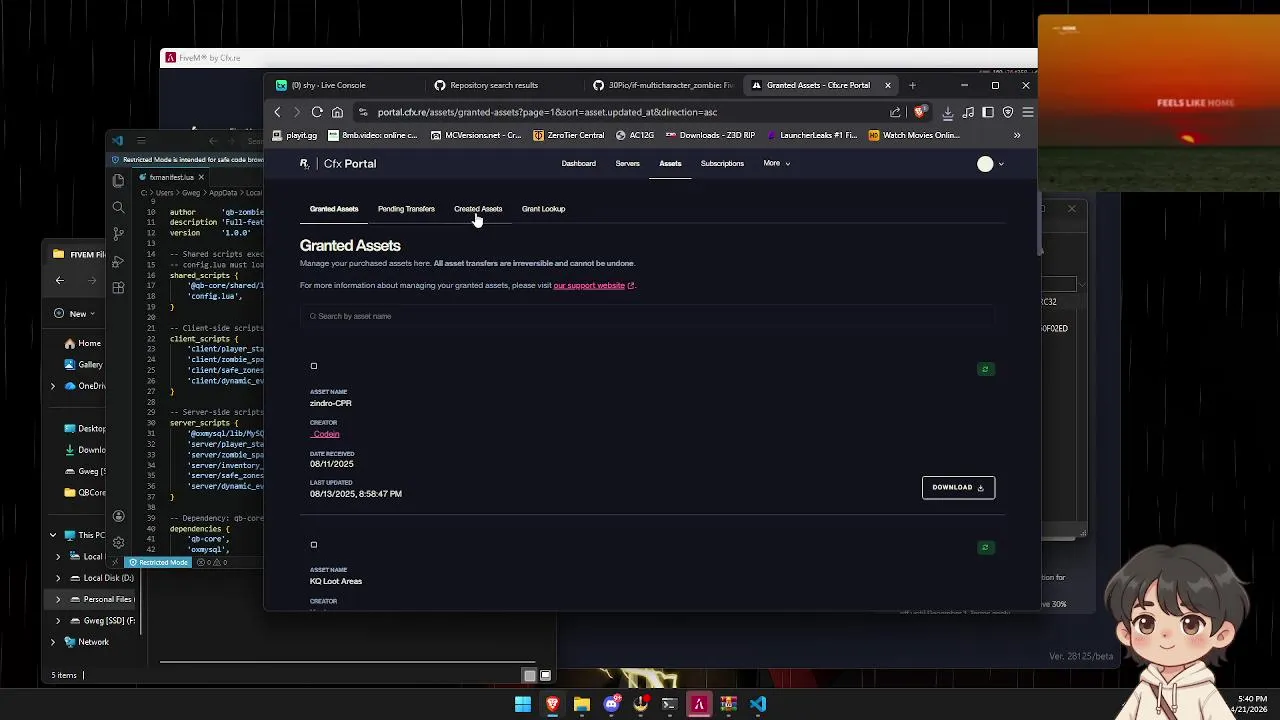Open VS Code Extensions icon
Image resolution: width=1280 pixels, height=720 pixels.
click(x=118, y=288)
